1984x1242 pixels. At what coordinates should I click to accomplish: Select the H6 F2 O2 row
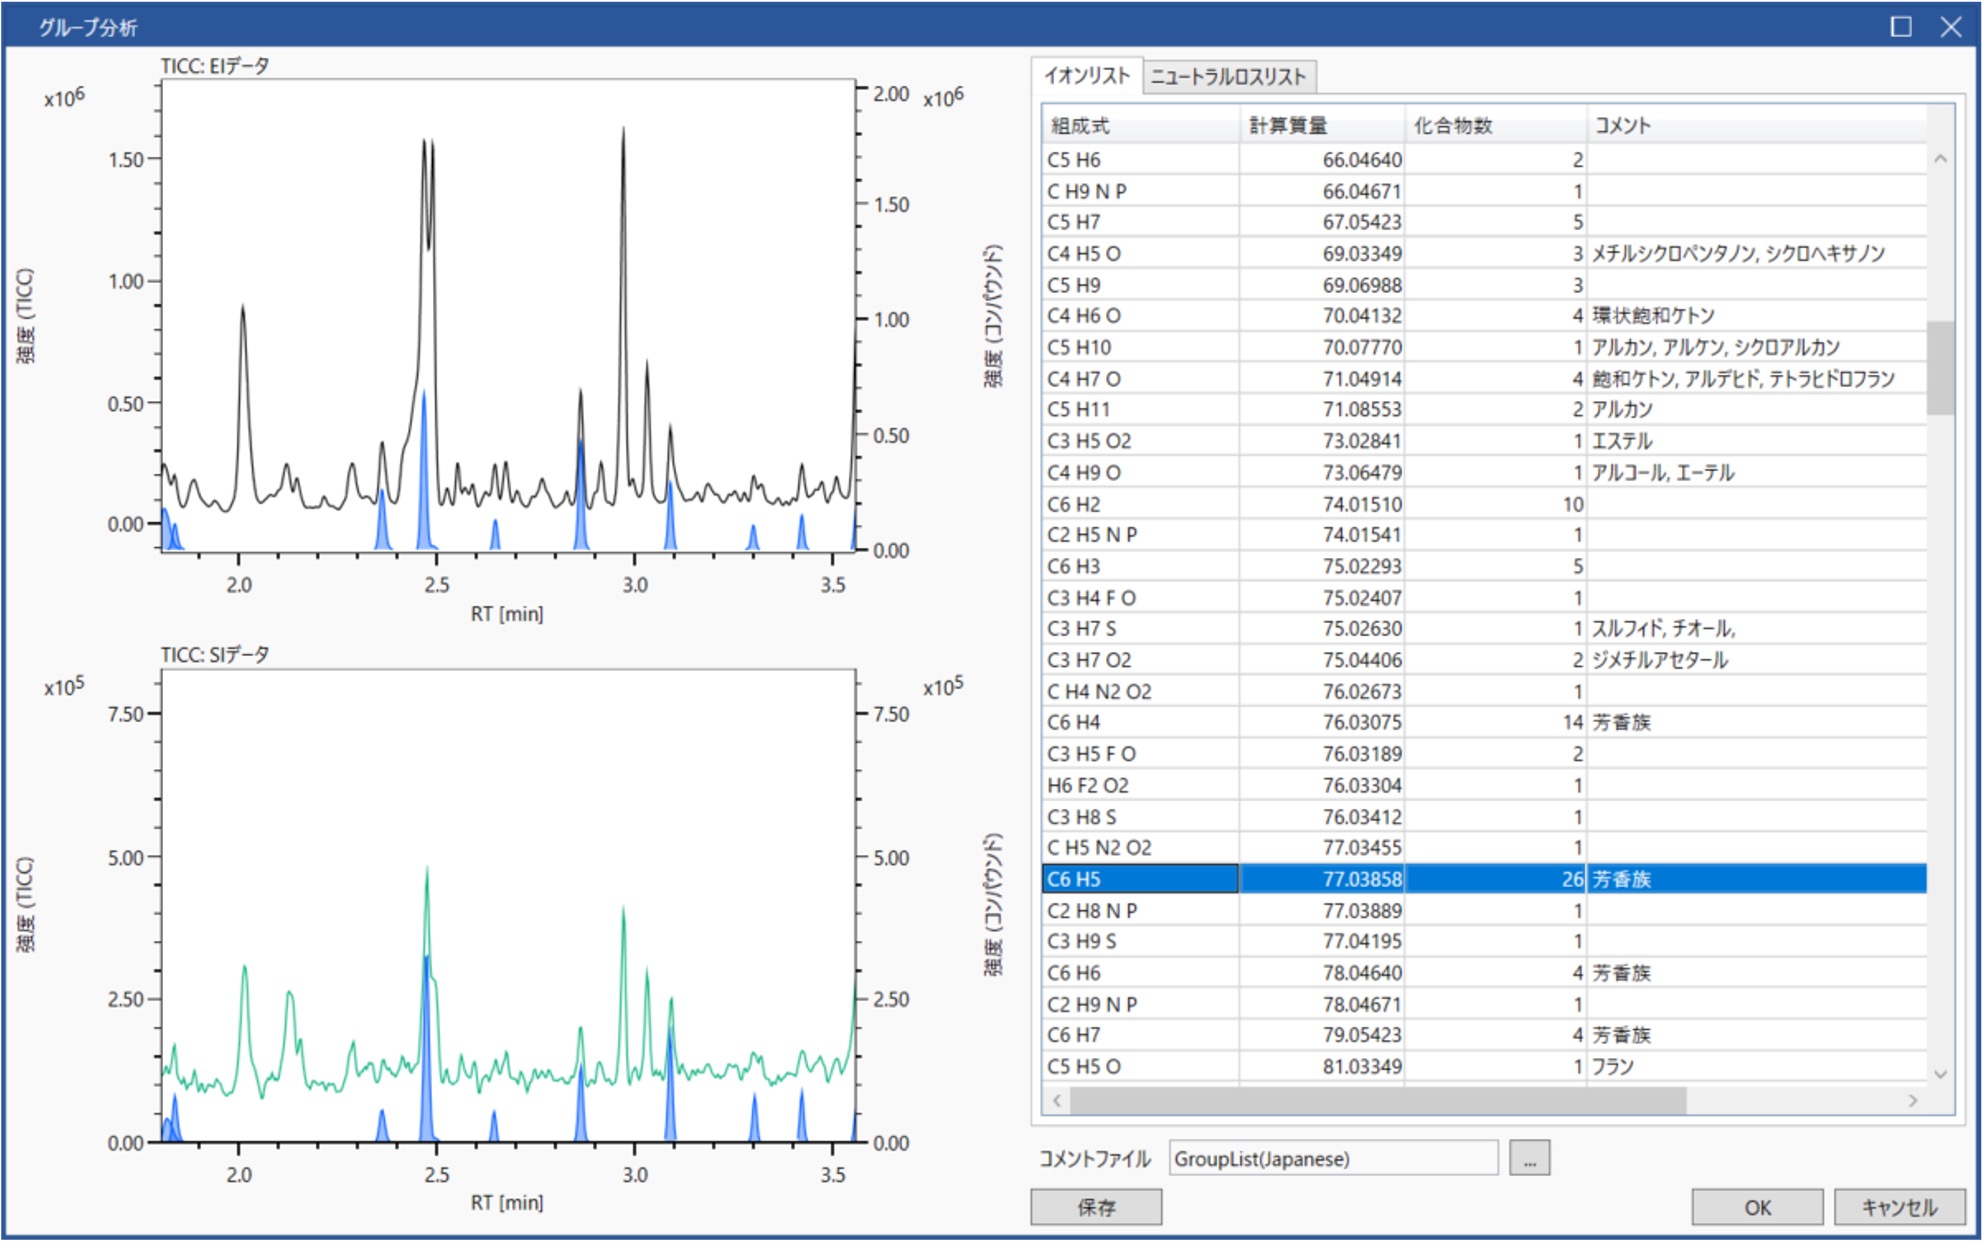click(1484, 785)
